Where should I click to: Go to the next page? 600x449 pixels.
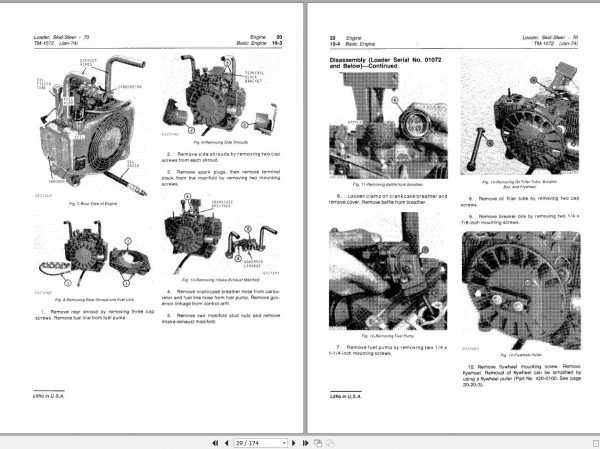click(x=293, y=443)
